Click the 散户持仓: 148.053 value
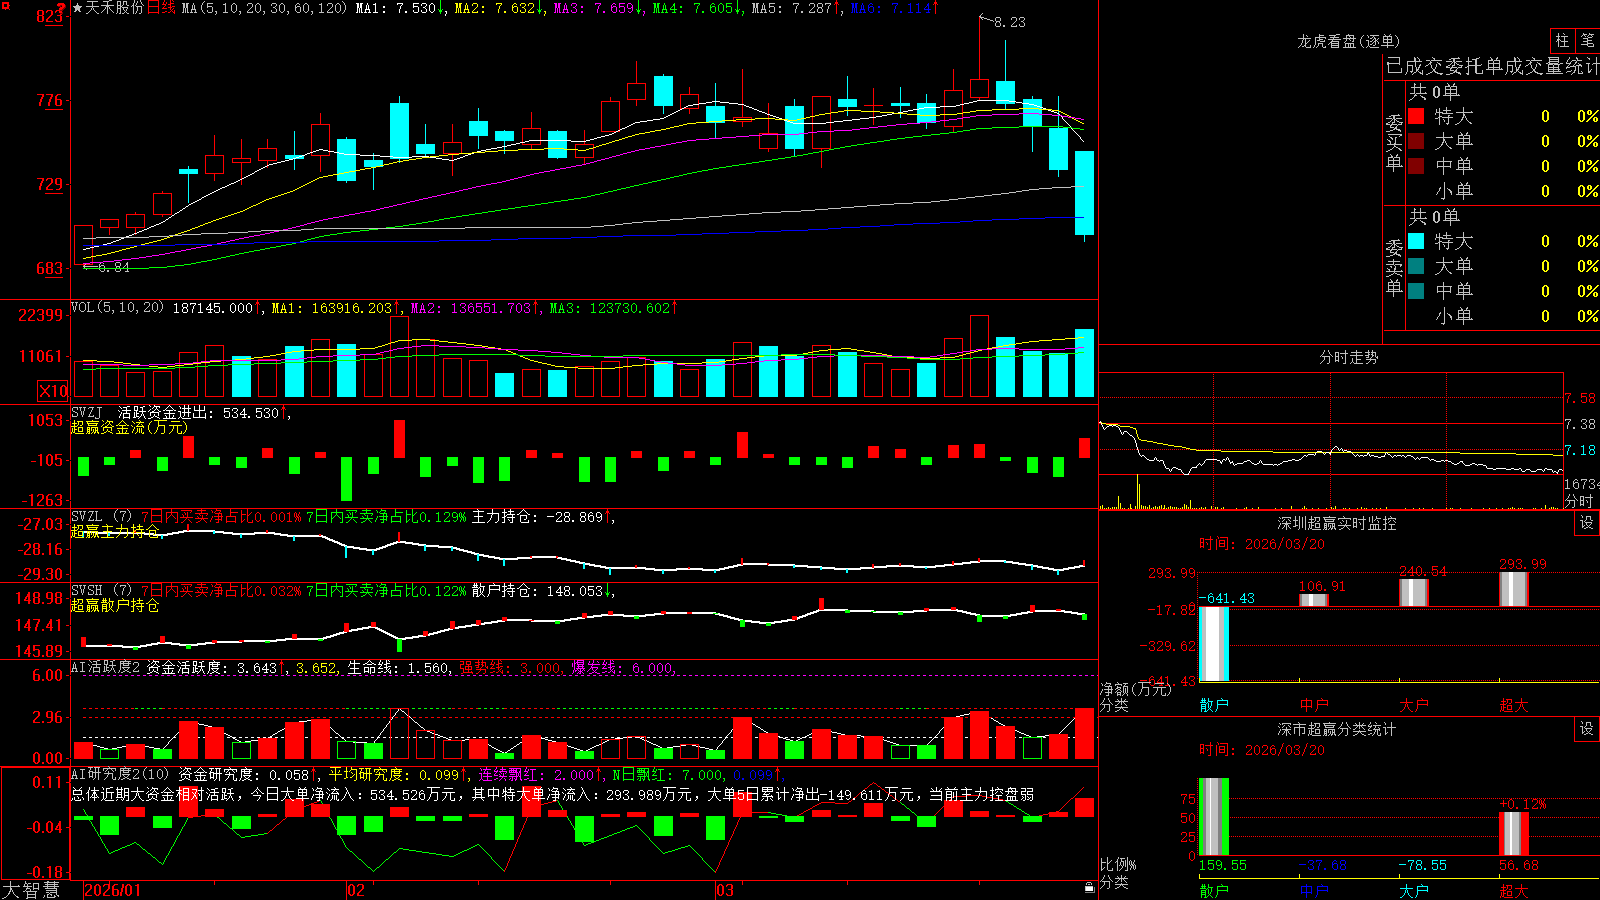 [543, 591]
